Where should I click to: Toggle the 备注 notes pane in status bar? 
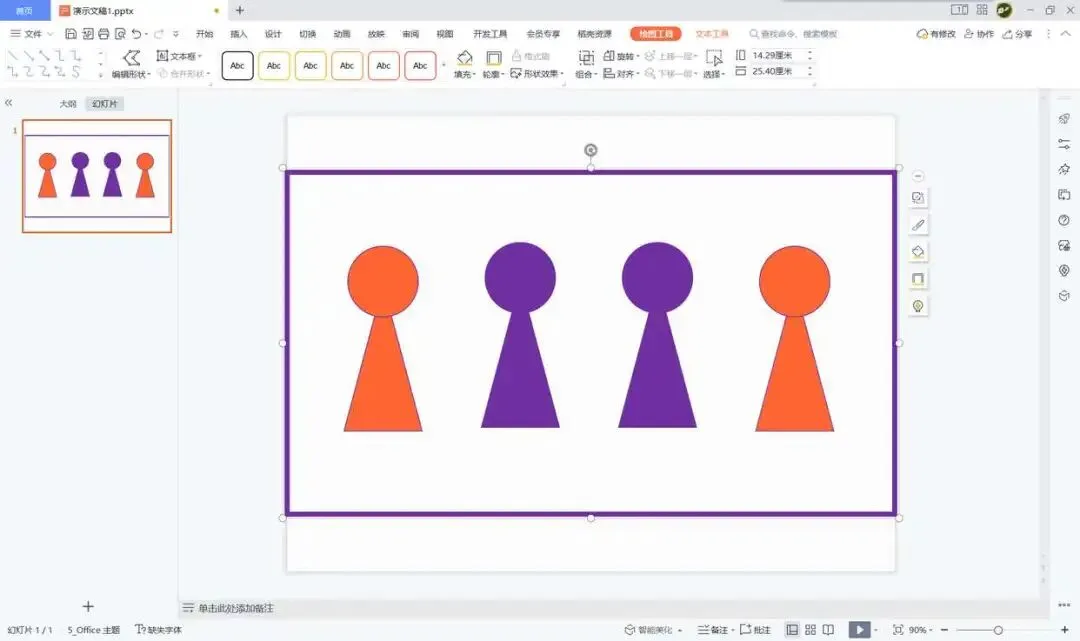(x=714, y=629)
